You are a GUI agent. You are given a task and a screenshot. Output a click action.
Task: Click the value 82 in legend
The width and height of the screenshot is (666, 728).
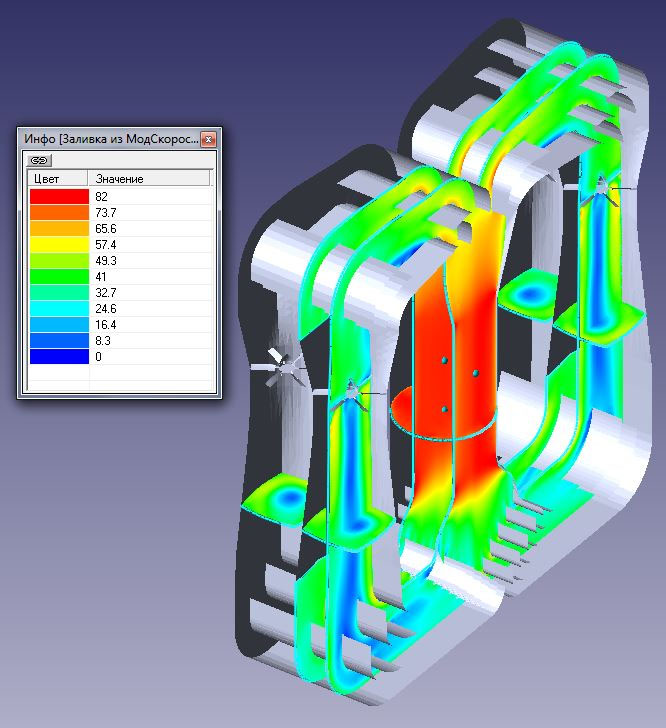click(x=101, y=196)
